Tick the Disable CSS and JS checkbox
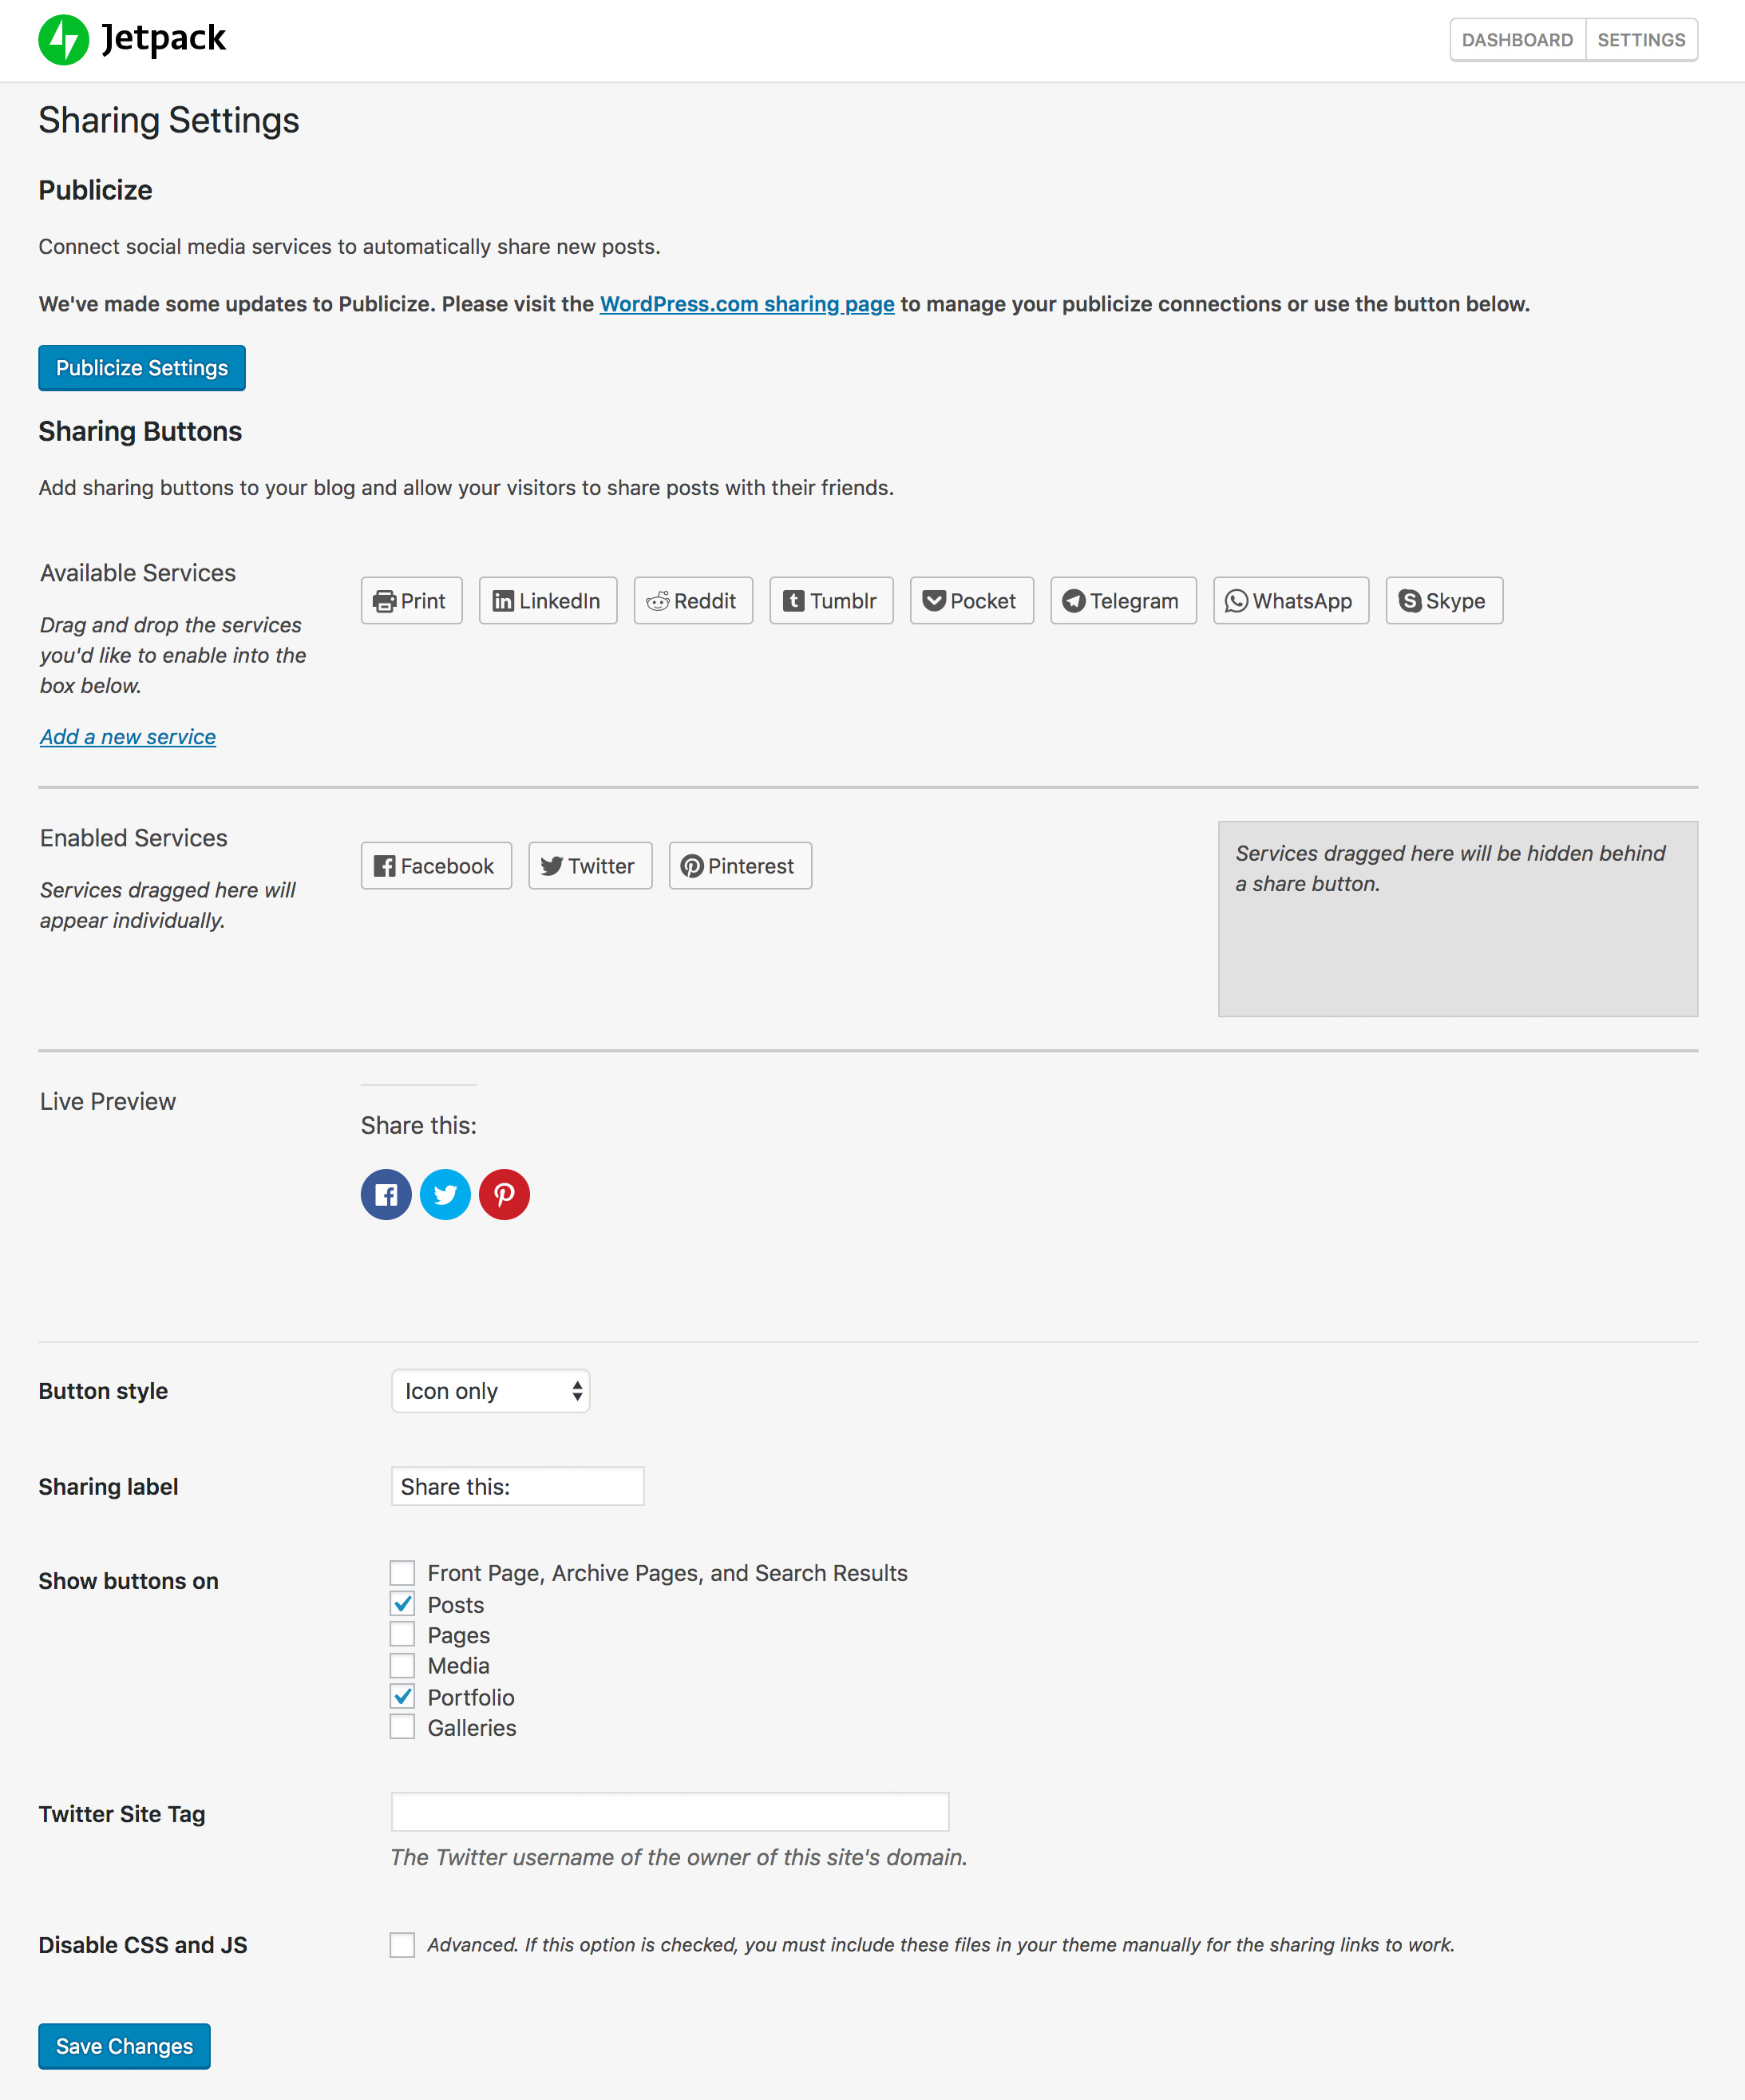This screenshot has width=1745, height=2100. (402, 1945)
